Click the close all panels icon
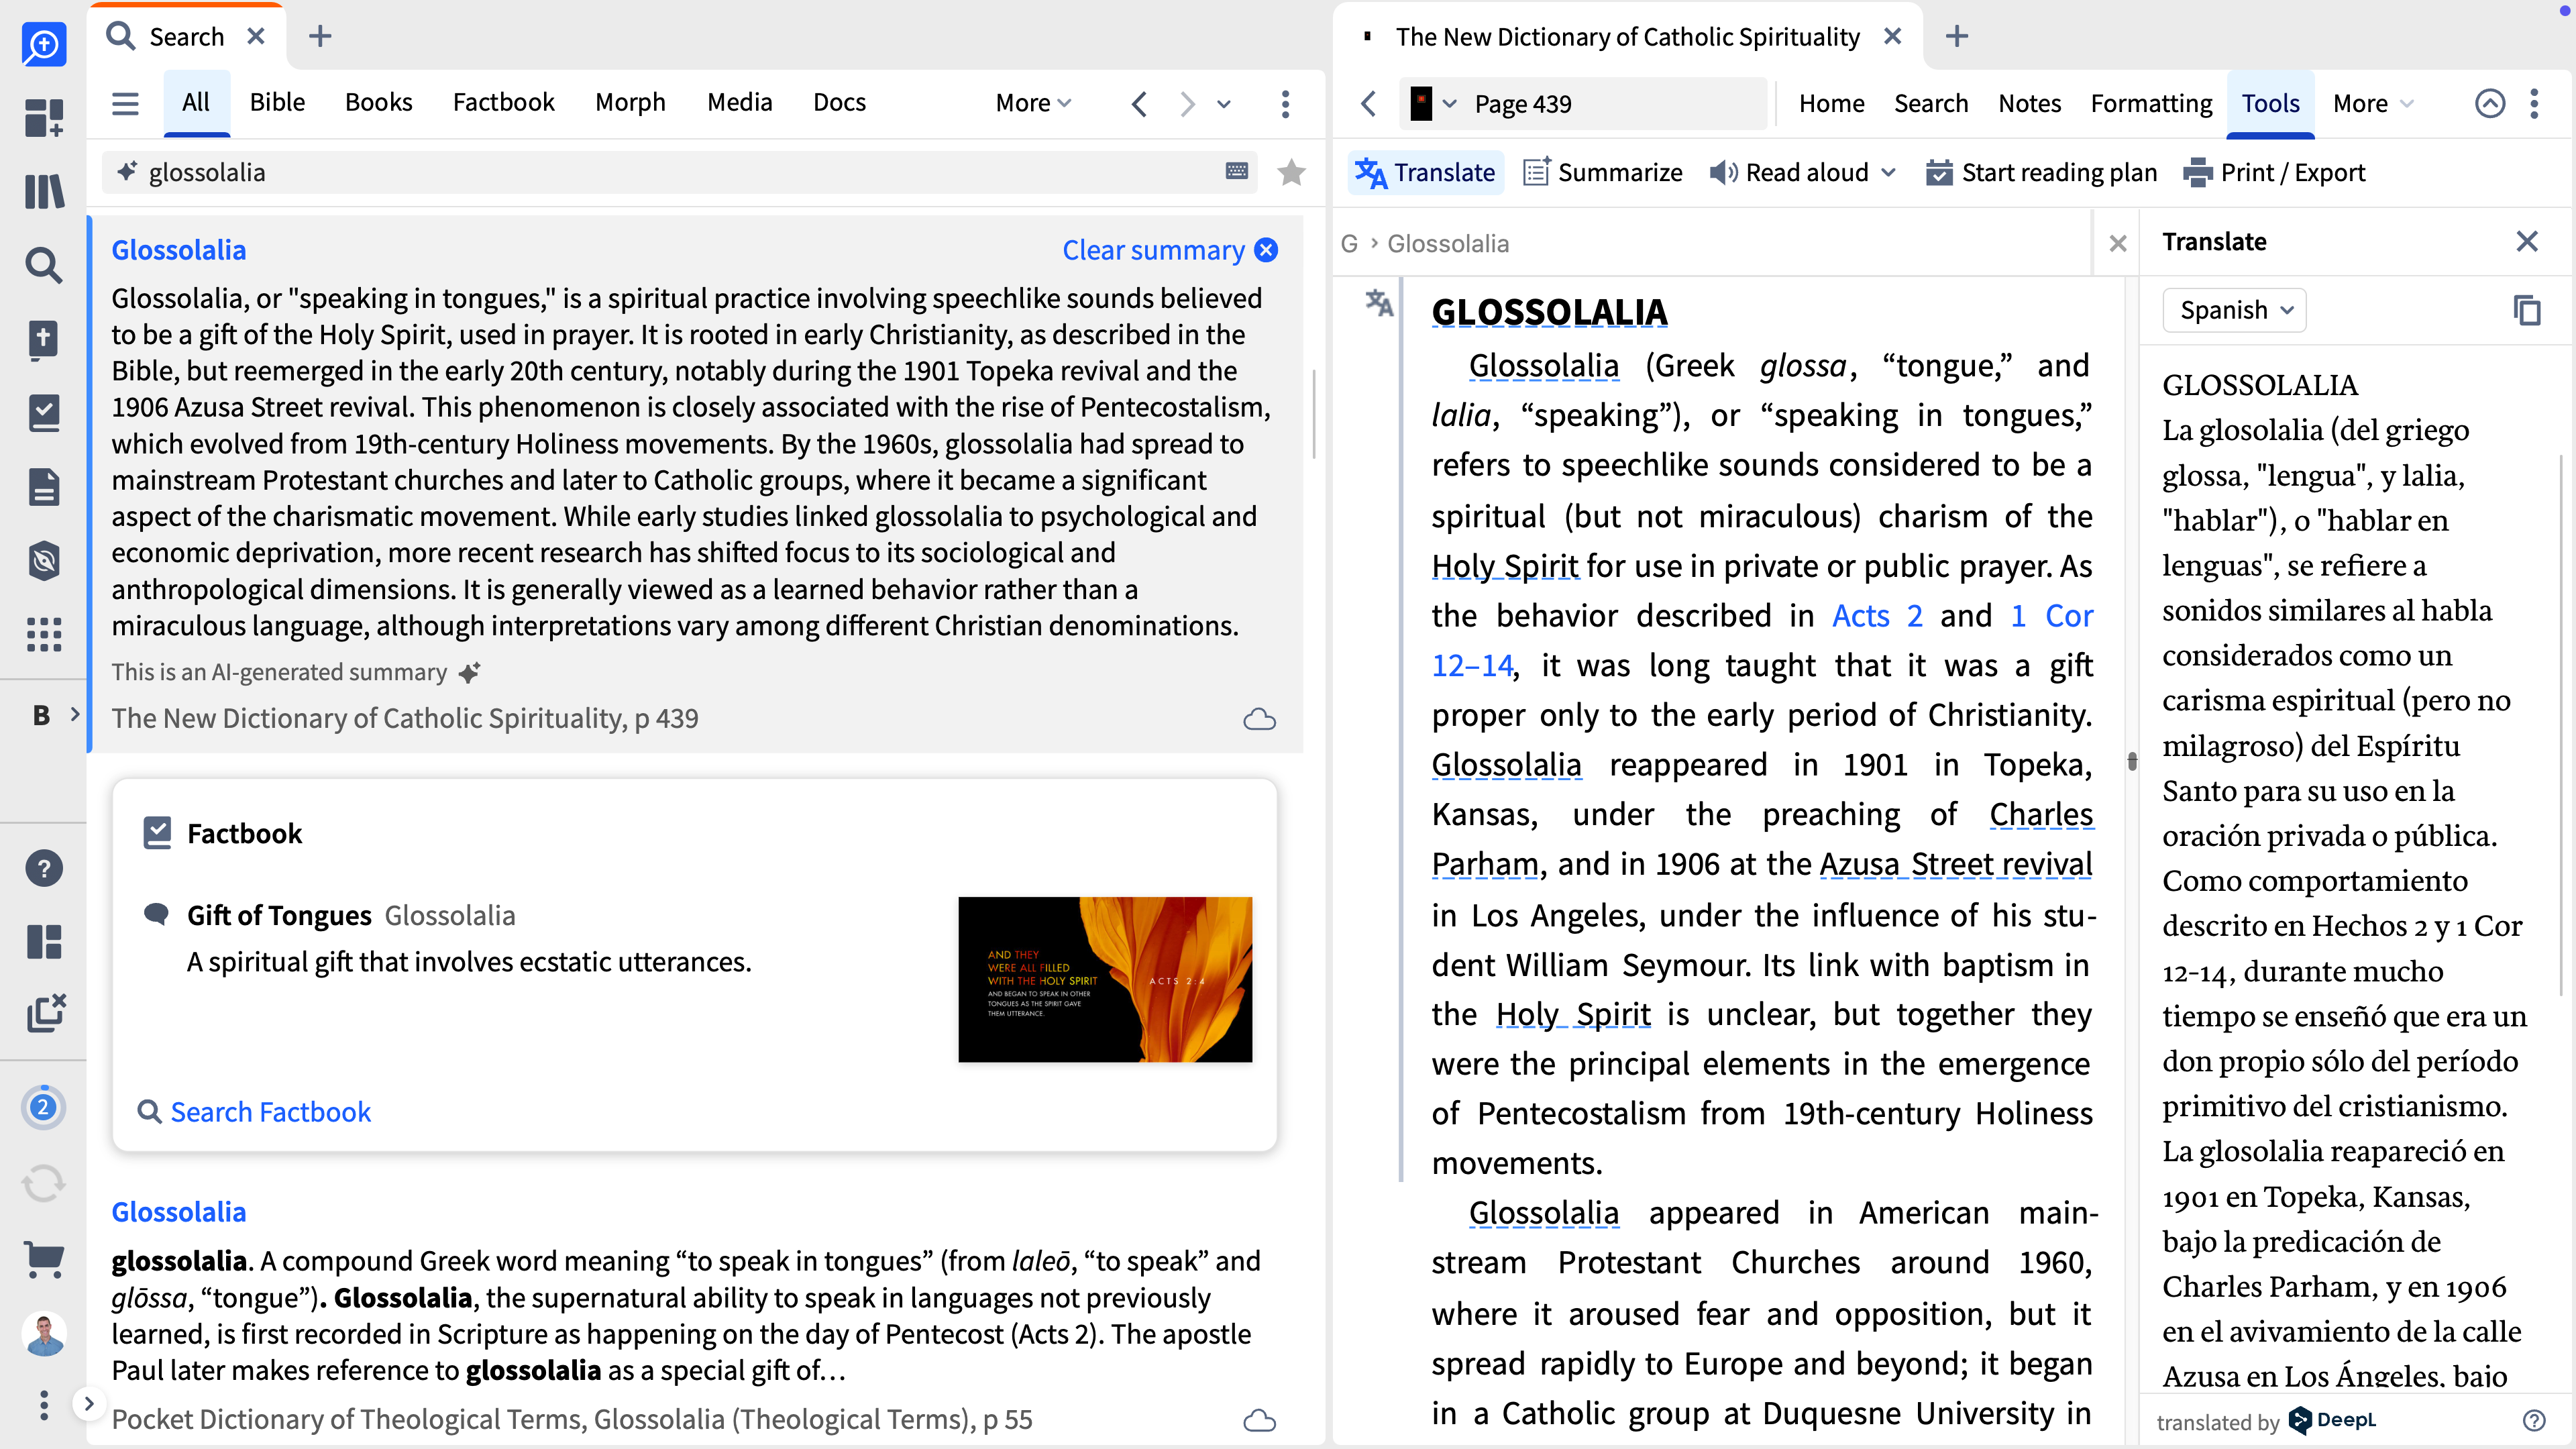This screenshot has height=1449, width=2576. 46,1013
